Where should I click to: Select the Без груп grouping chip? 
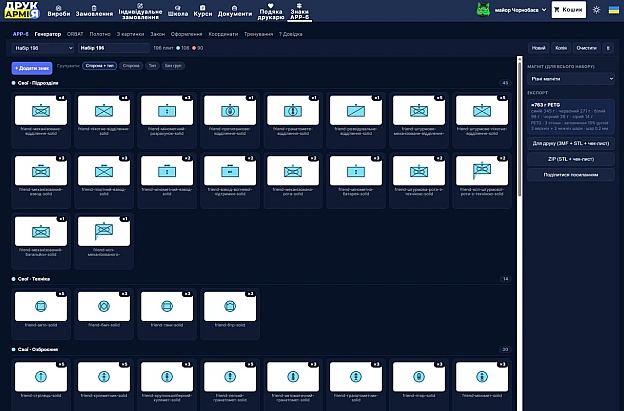(173, 66)
